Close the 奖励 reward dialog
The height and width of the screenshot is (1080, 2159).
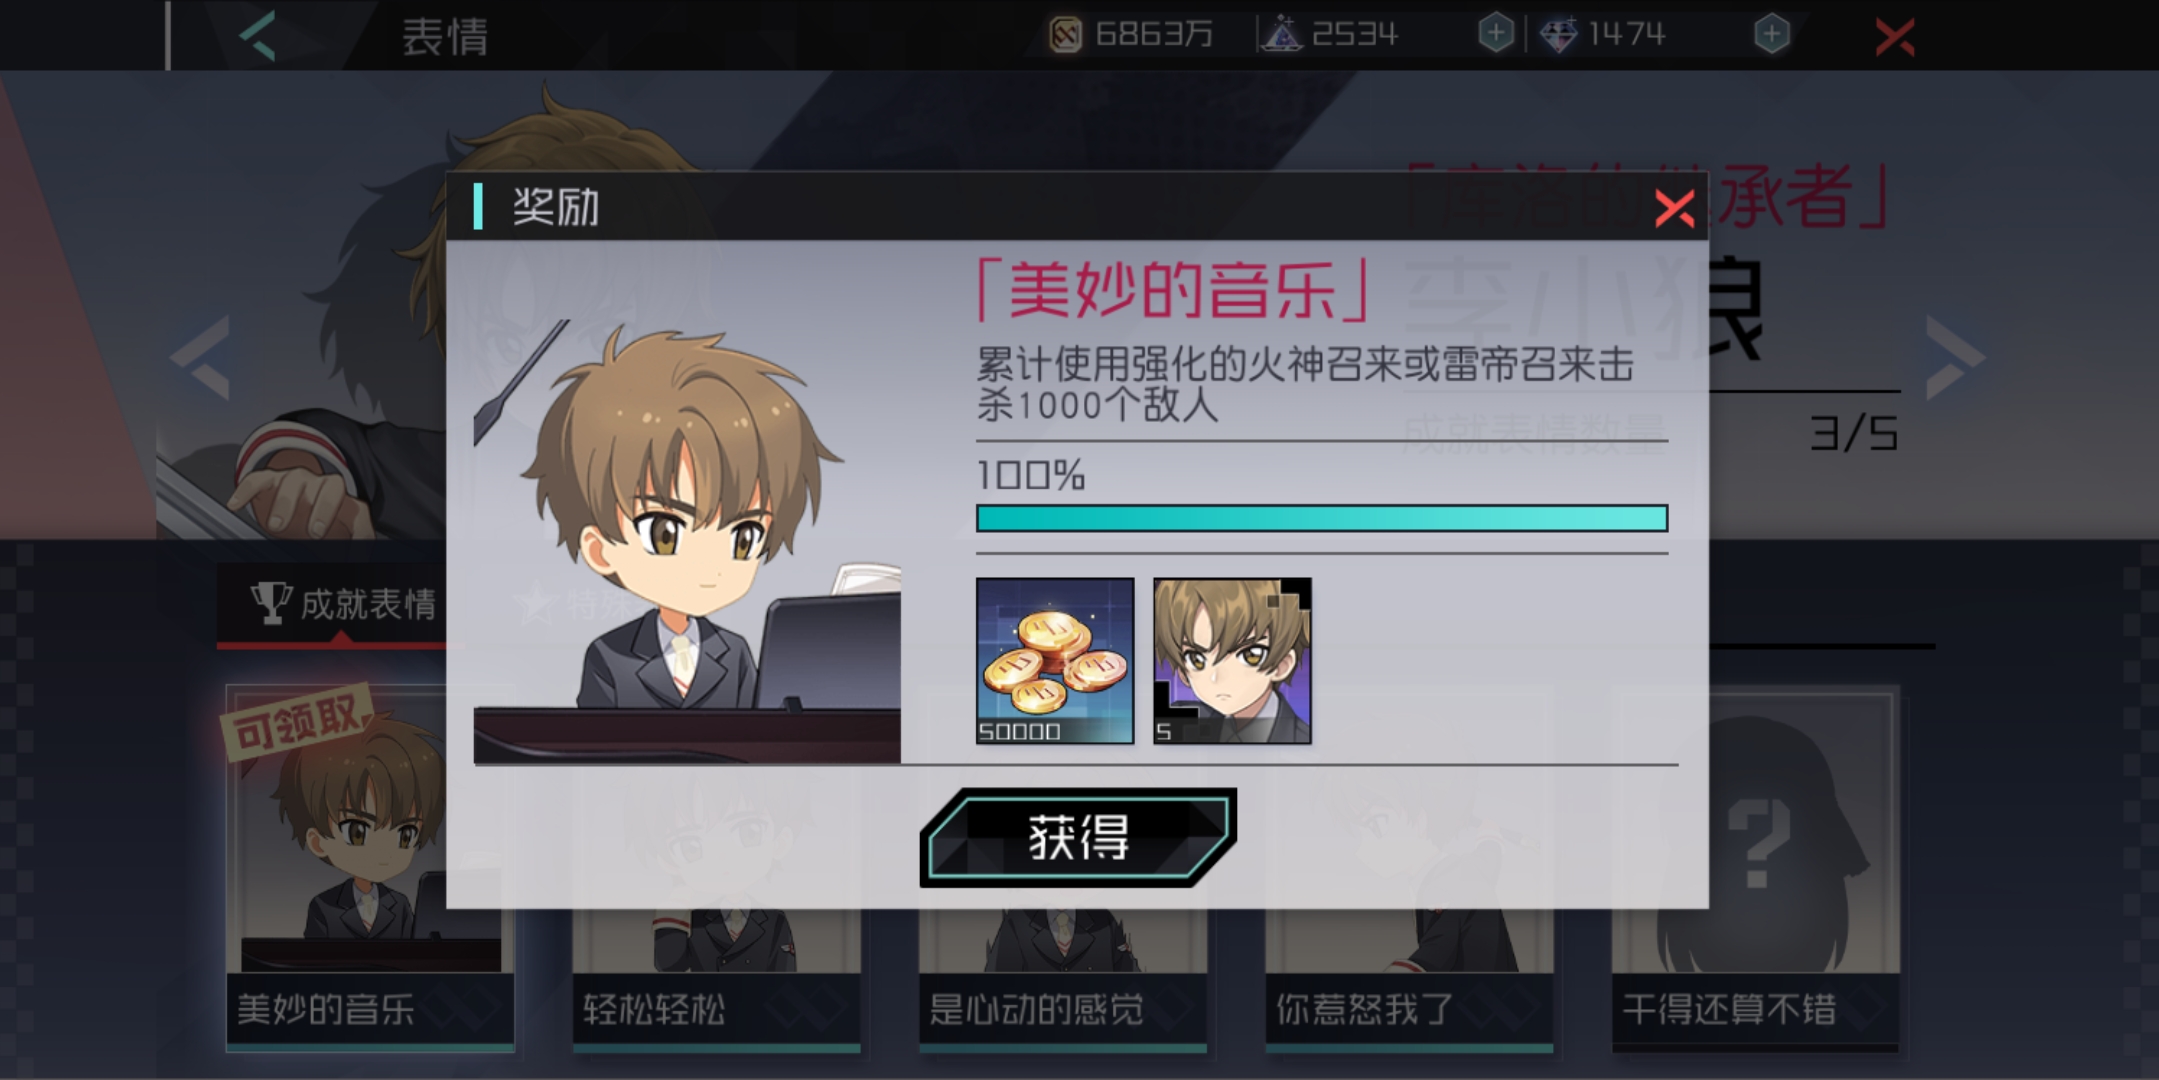click(x=1673, y=209)
